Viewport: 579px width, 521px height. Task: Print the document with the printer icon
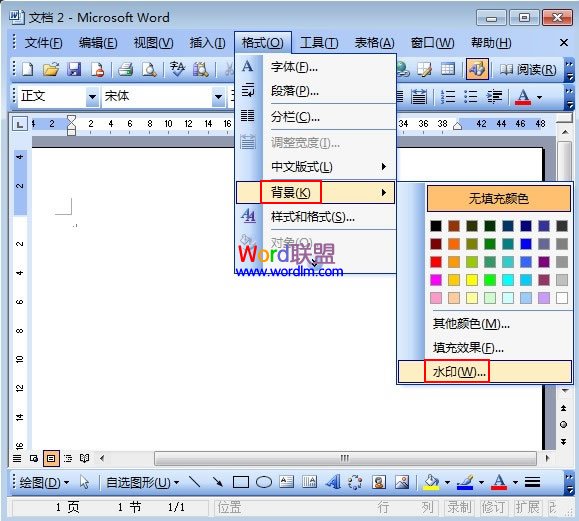126,69
